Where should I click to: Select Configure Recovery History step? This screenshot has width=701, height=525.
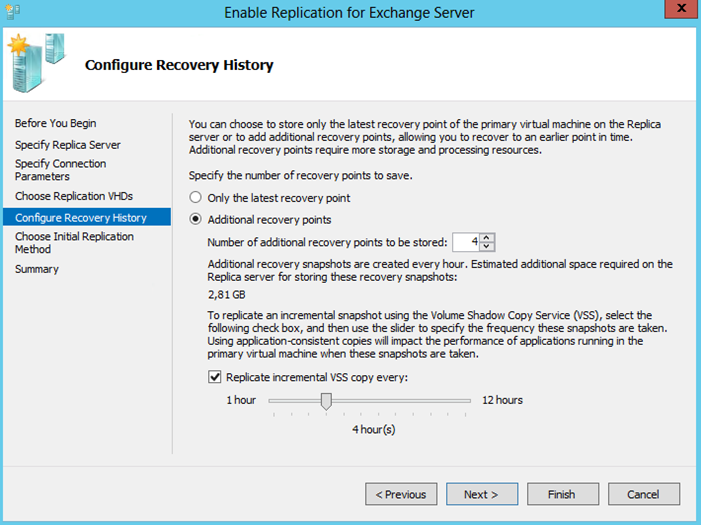click(x=87, y=217)
